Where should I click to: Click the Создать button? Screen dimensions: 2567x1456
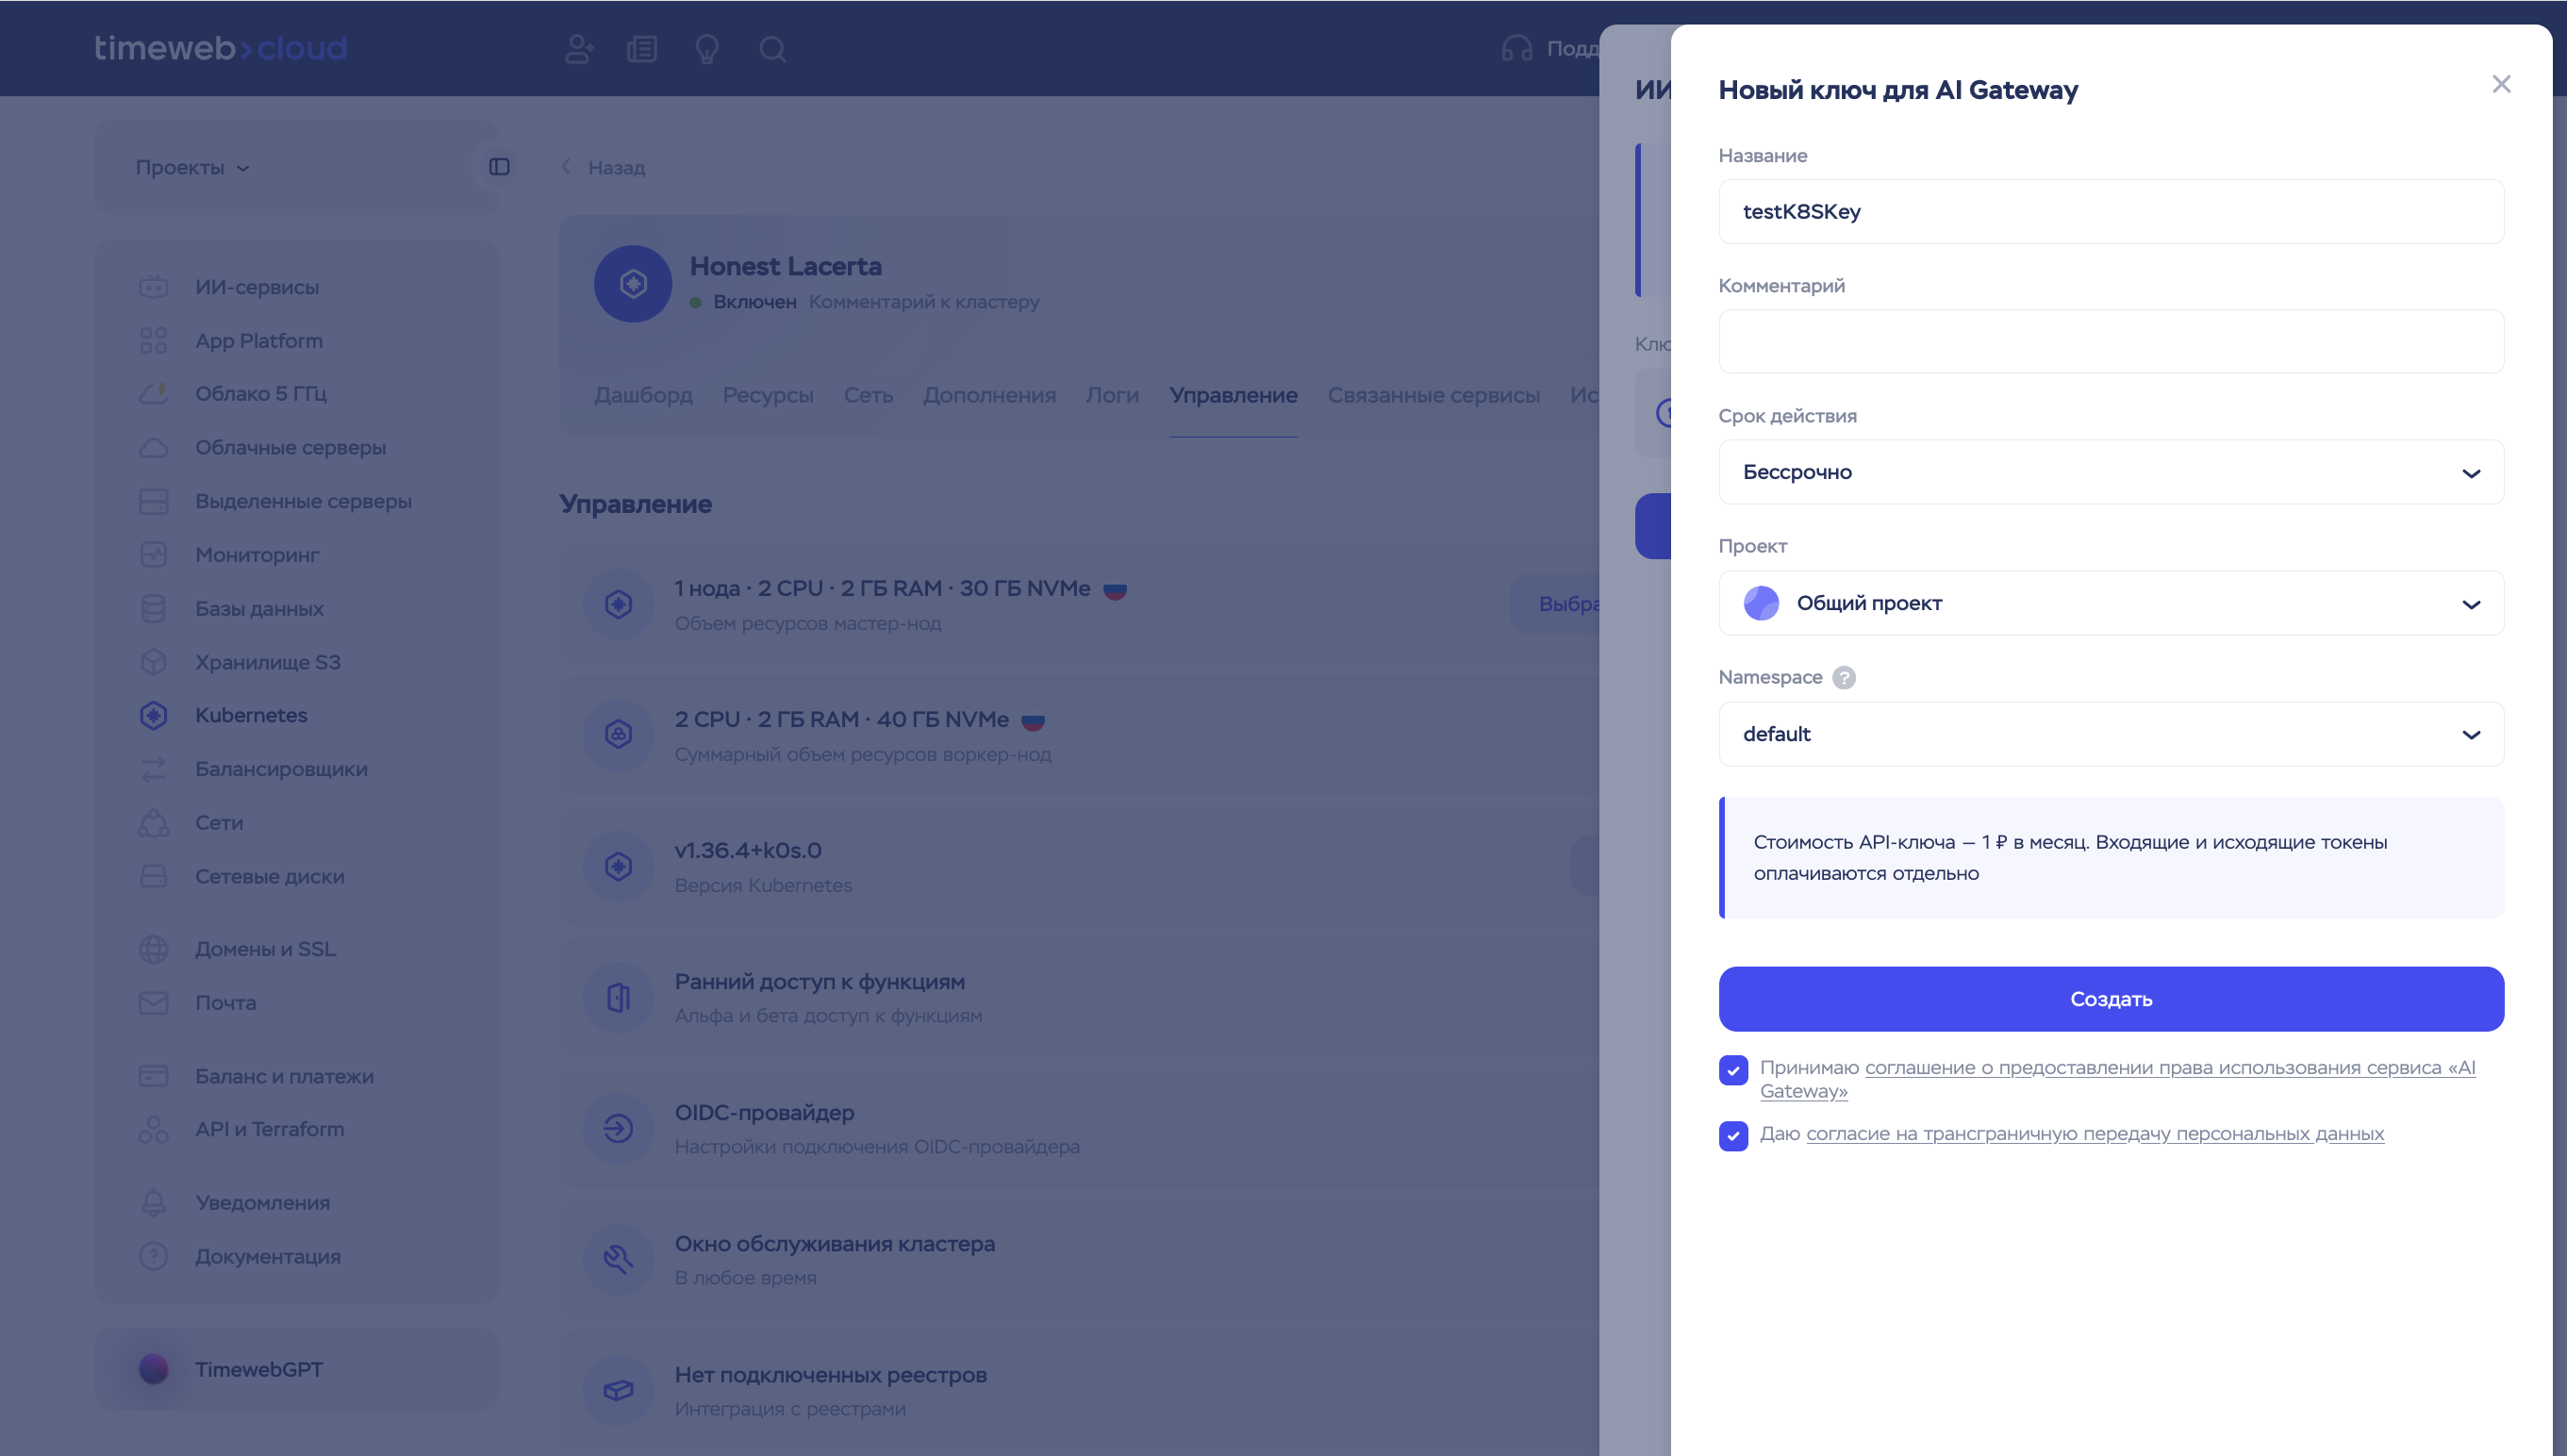pos(2111,999)
